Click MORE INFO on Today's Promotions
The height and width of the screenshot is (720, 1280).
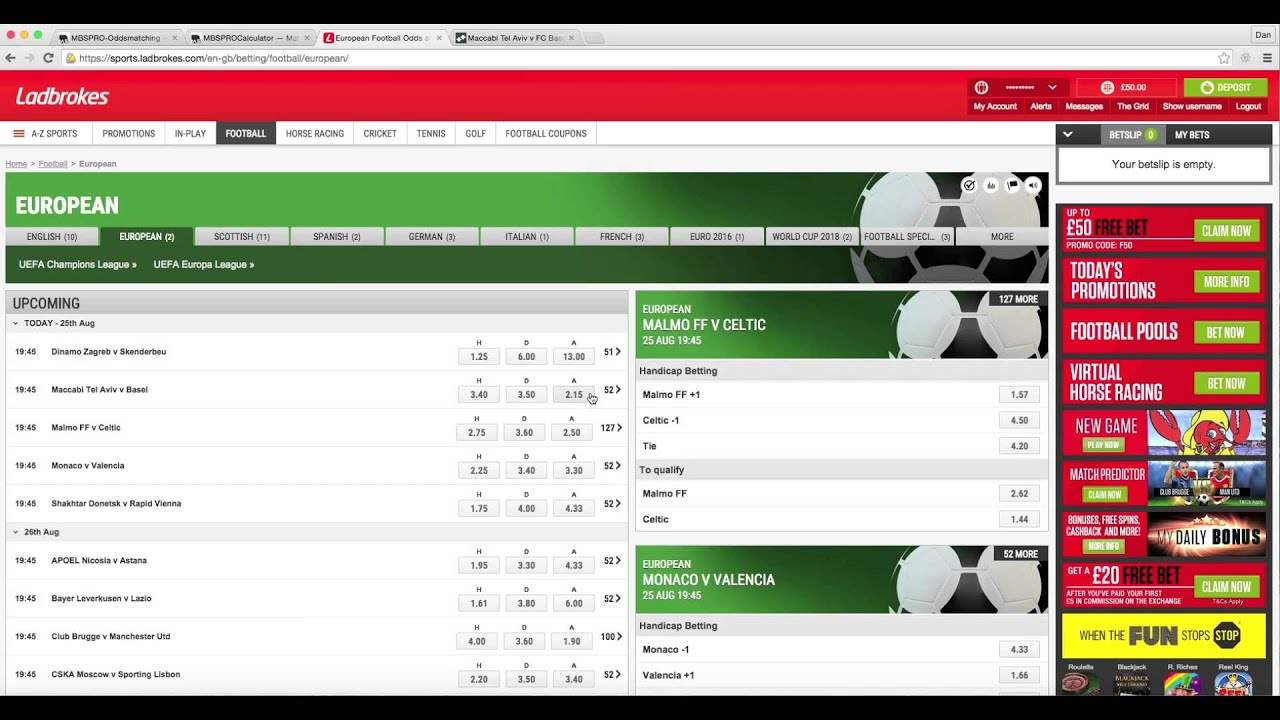pos(1226,282)
